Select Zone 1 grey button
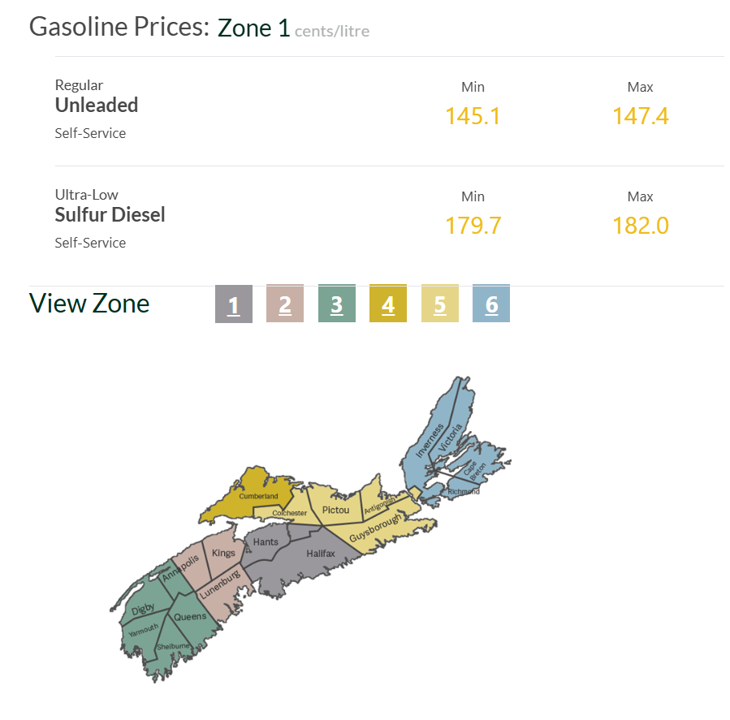The width and height of the screenshot is (730, 720). [x=233, y=305]
